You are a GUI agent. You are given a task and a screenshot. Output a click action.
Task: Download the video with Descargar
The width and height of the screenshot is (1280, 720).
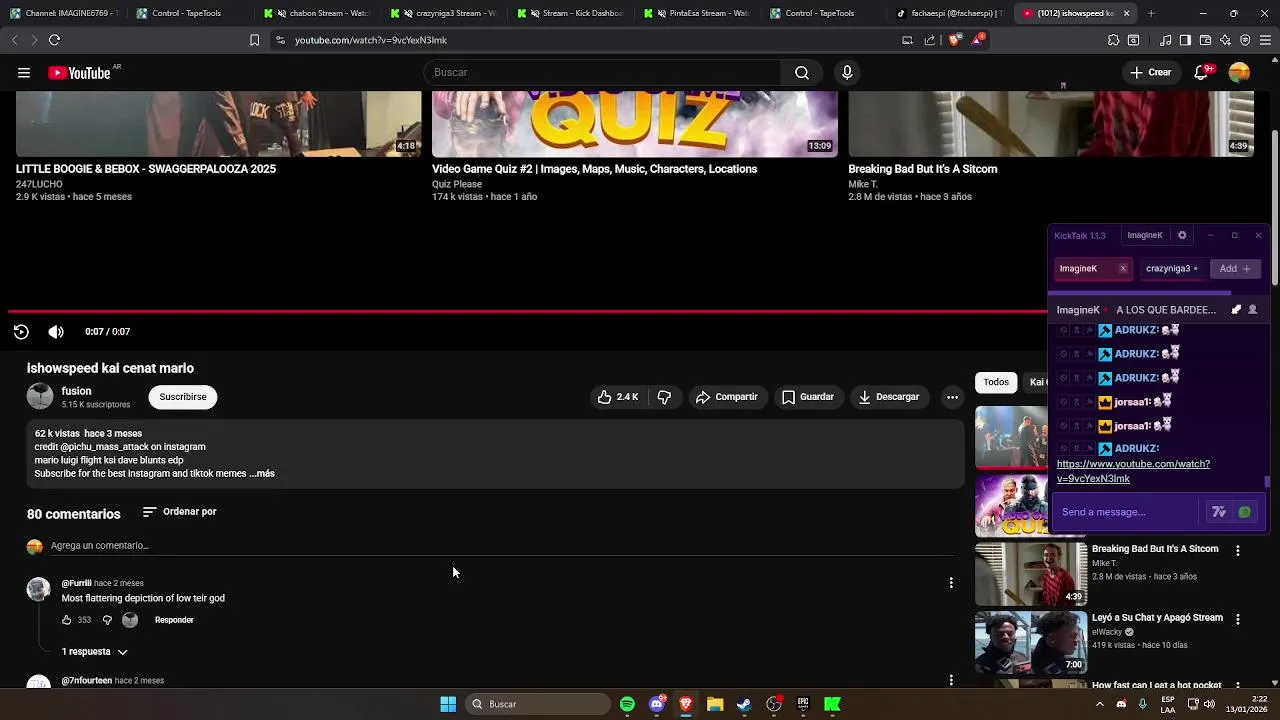(x=888, y=397)
